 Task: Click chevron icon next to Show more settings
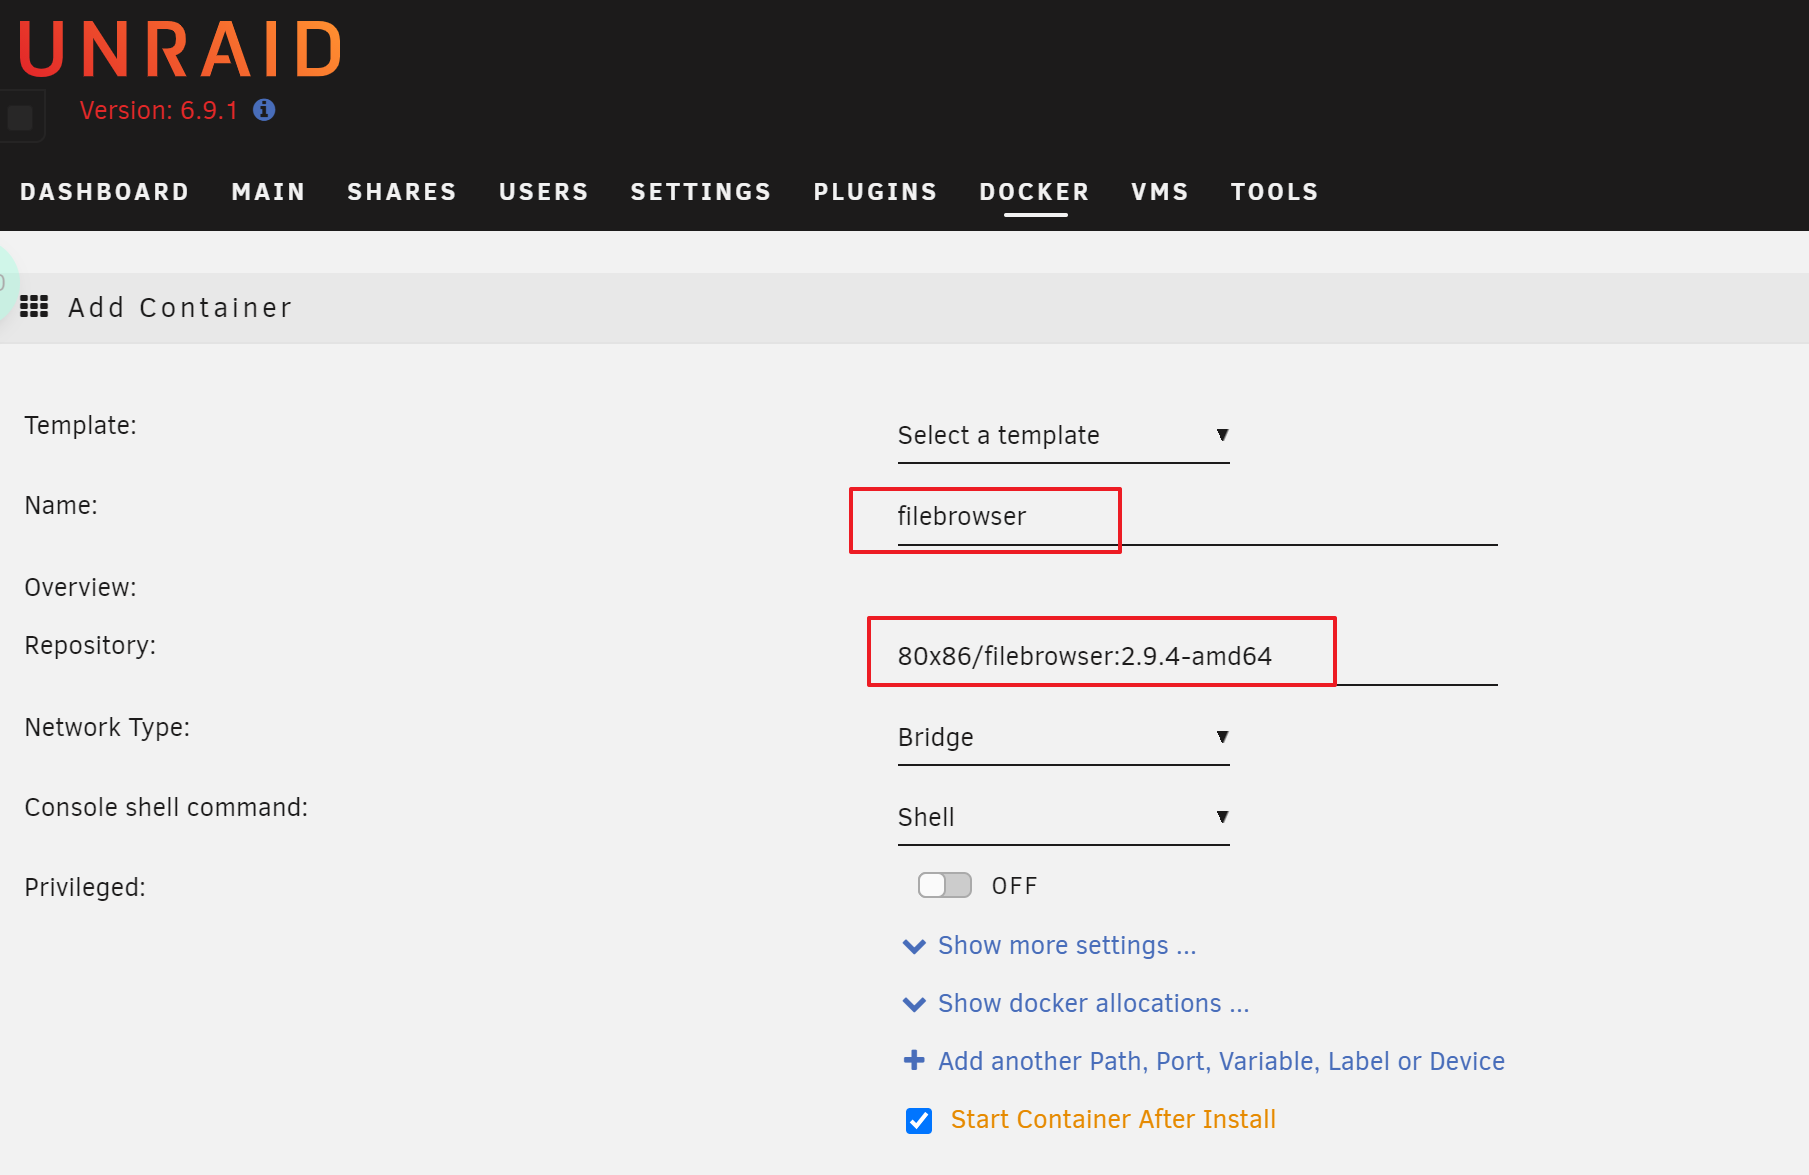(x=914, y=946)
